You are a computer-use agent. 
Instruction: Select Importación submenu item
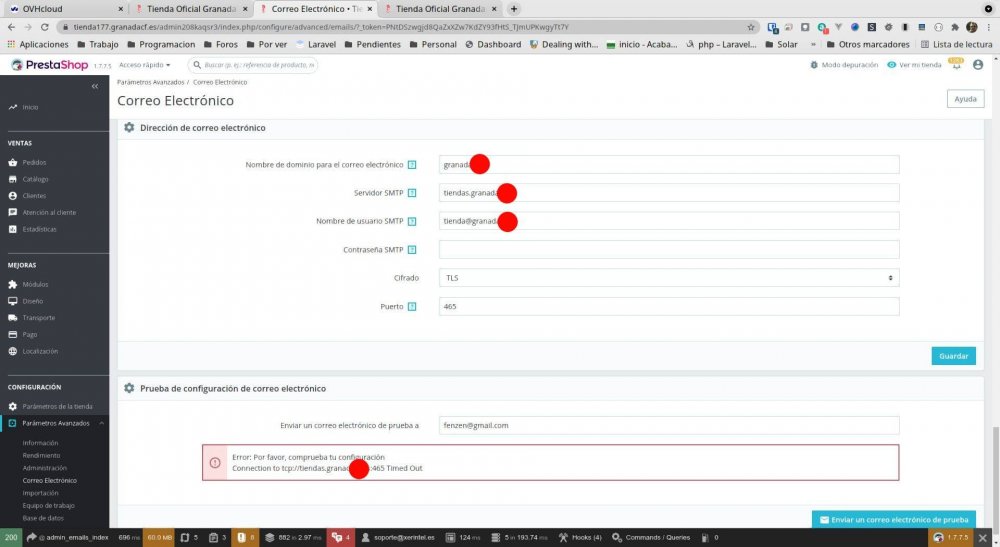point(40,493)
